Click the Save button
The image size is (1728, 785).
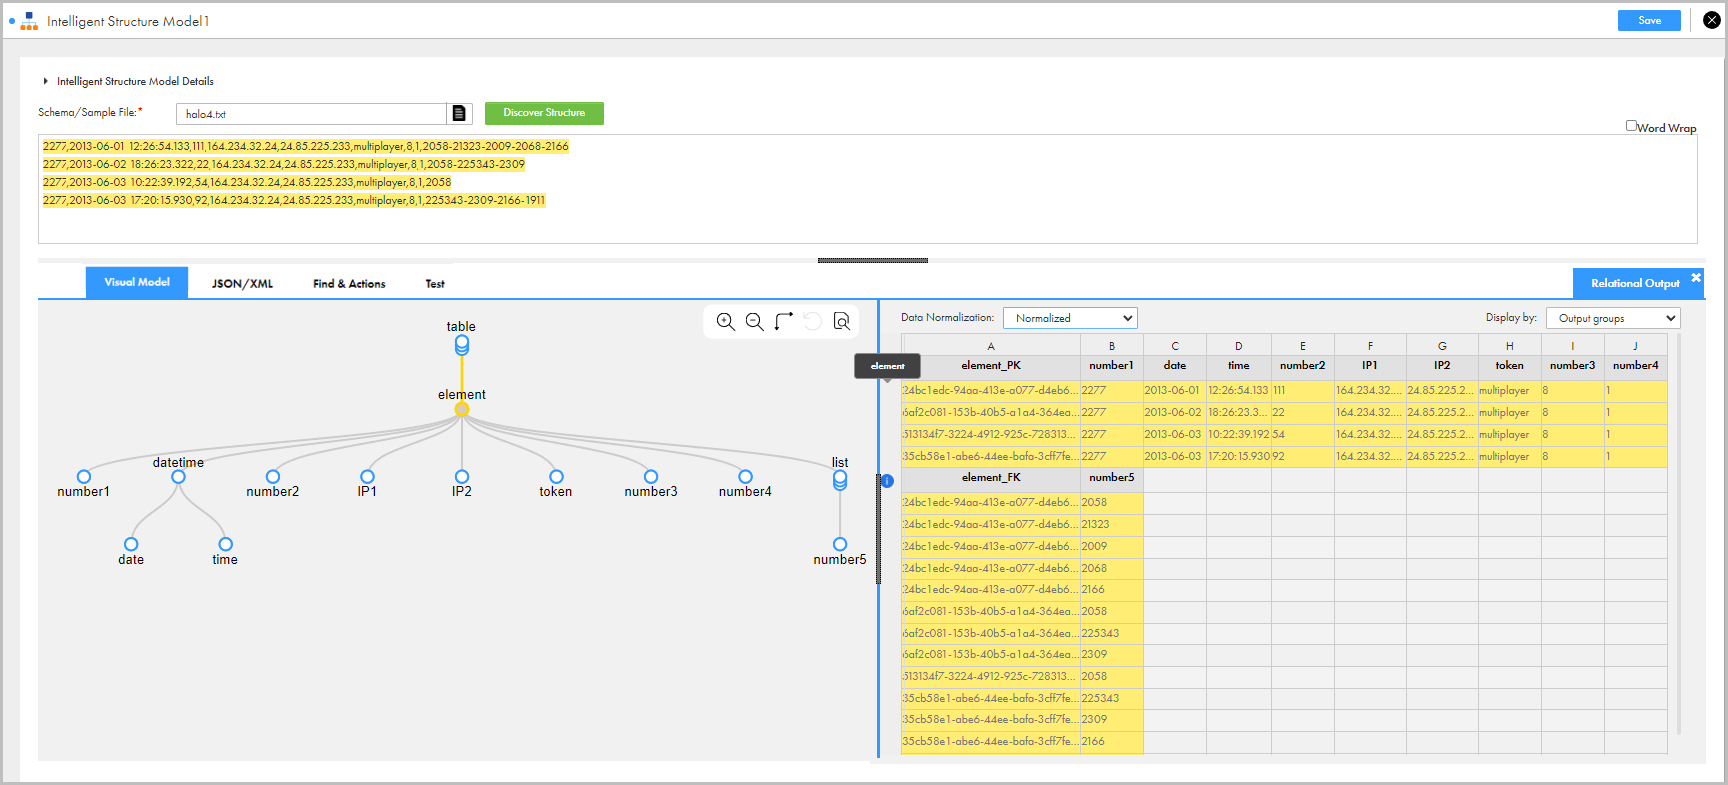(x=1649, y=20)
